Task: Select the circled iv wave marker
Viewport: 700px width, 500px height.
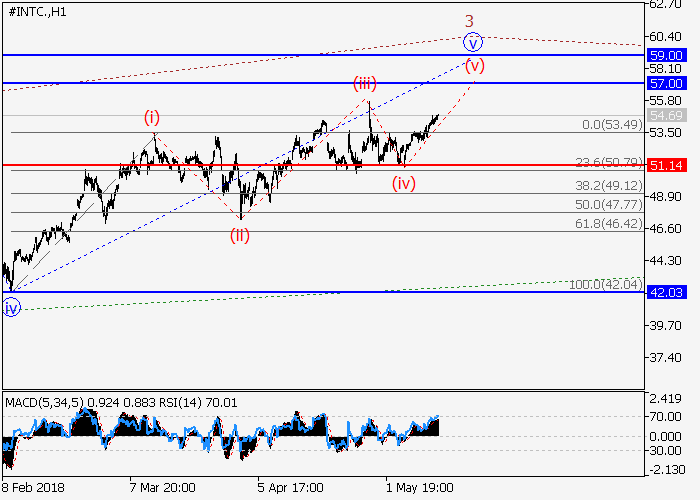Action: [x=11, y=309]
